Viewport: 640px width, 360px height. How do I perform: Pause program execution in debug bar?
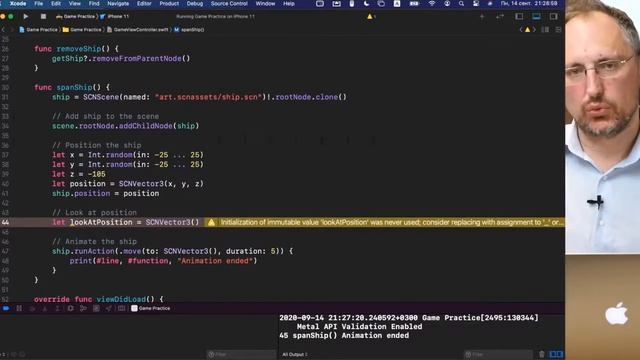click(19, 309)
